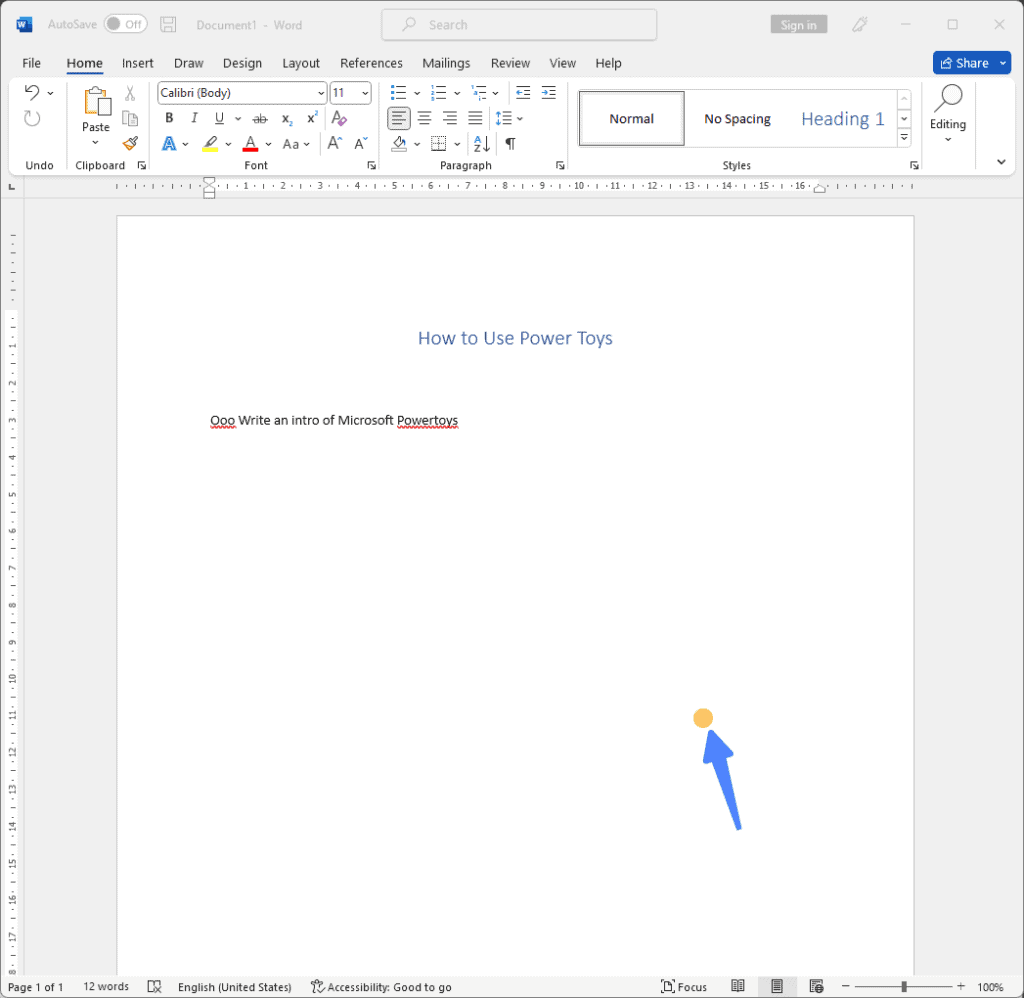Increase font size with grow icon
The width and height of the screenshot is (1024, 998).
click(334, 144)
